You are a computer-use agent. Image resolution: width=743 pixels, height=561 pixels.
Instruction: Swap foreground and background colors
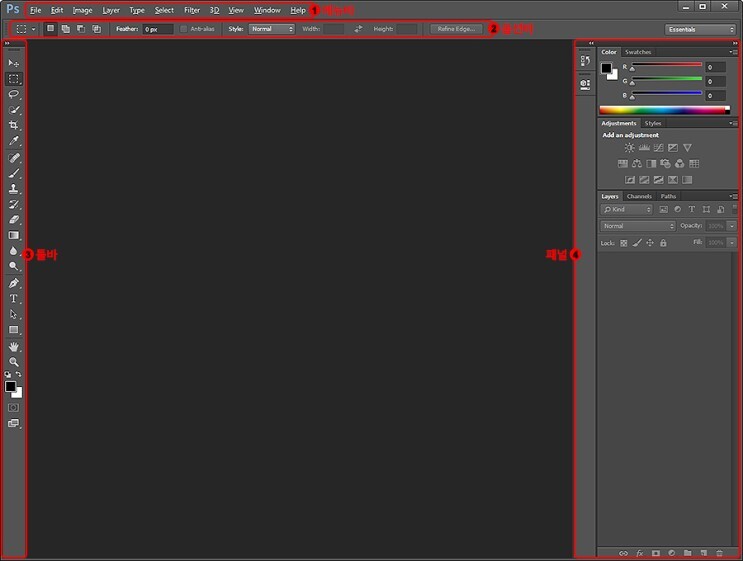click(x=18, y=374)
